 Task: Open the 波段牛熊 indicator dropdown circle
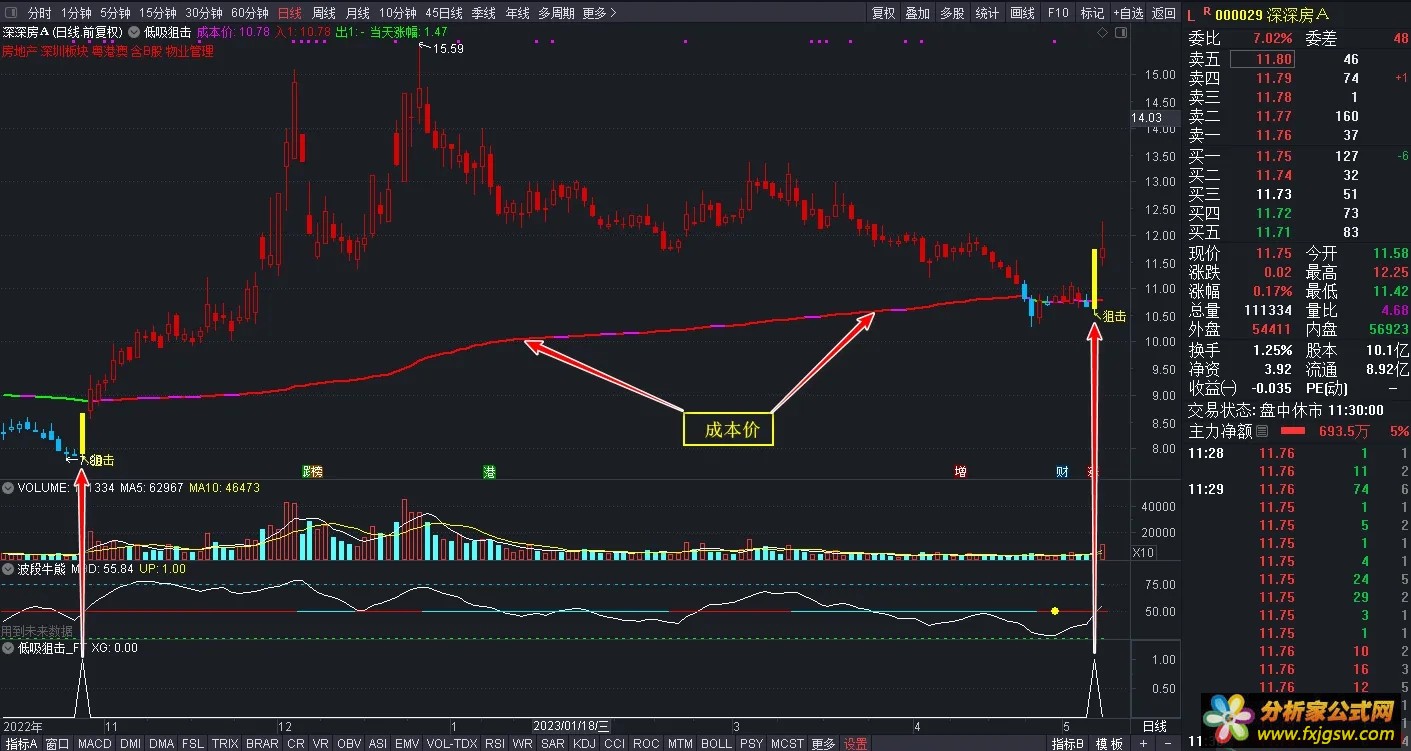[8, 568]
